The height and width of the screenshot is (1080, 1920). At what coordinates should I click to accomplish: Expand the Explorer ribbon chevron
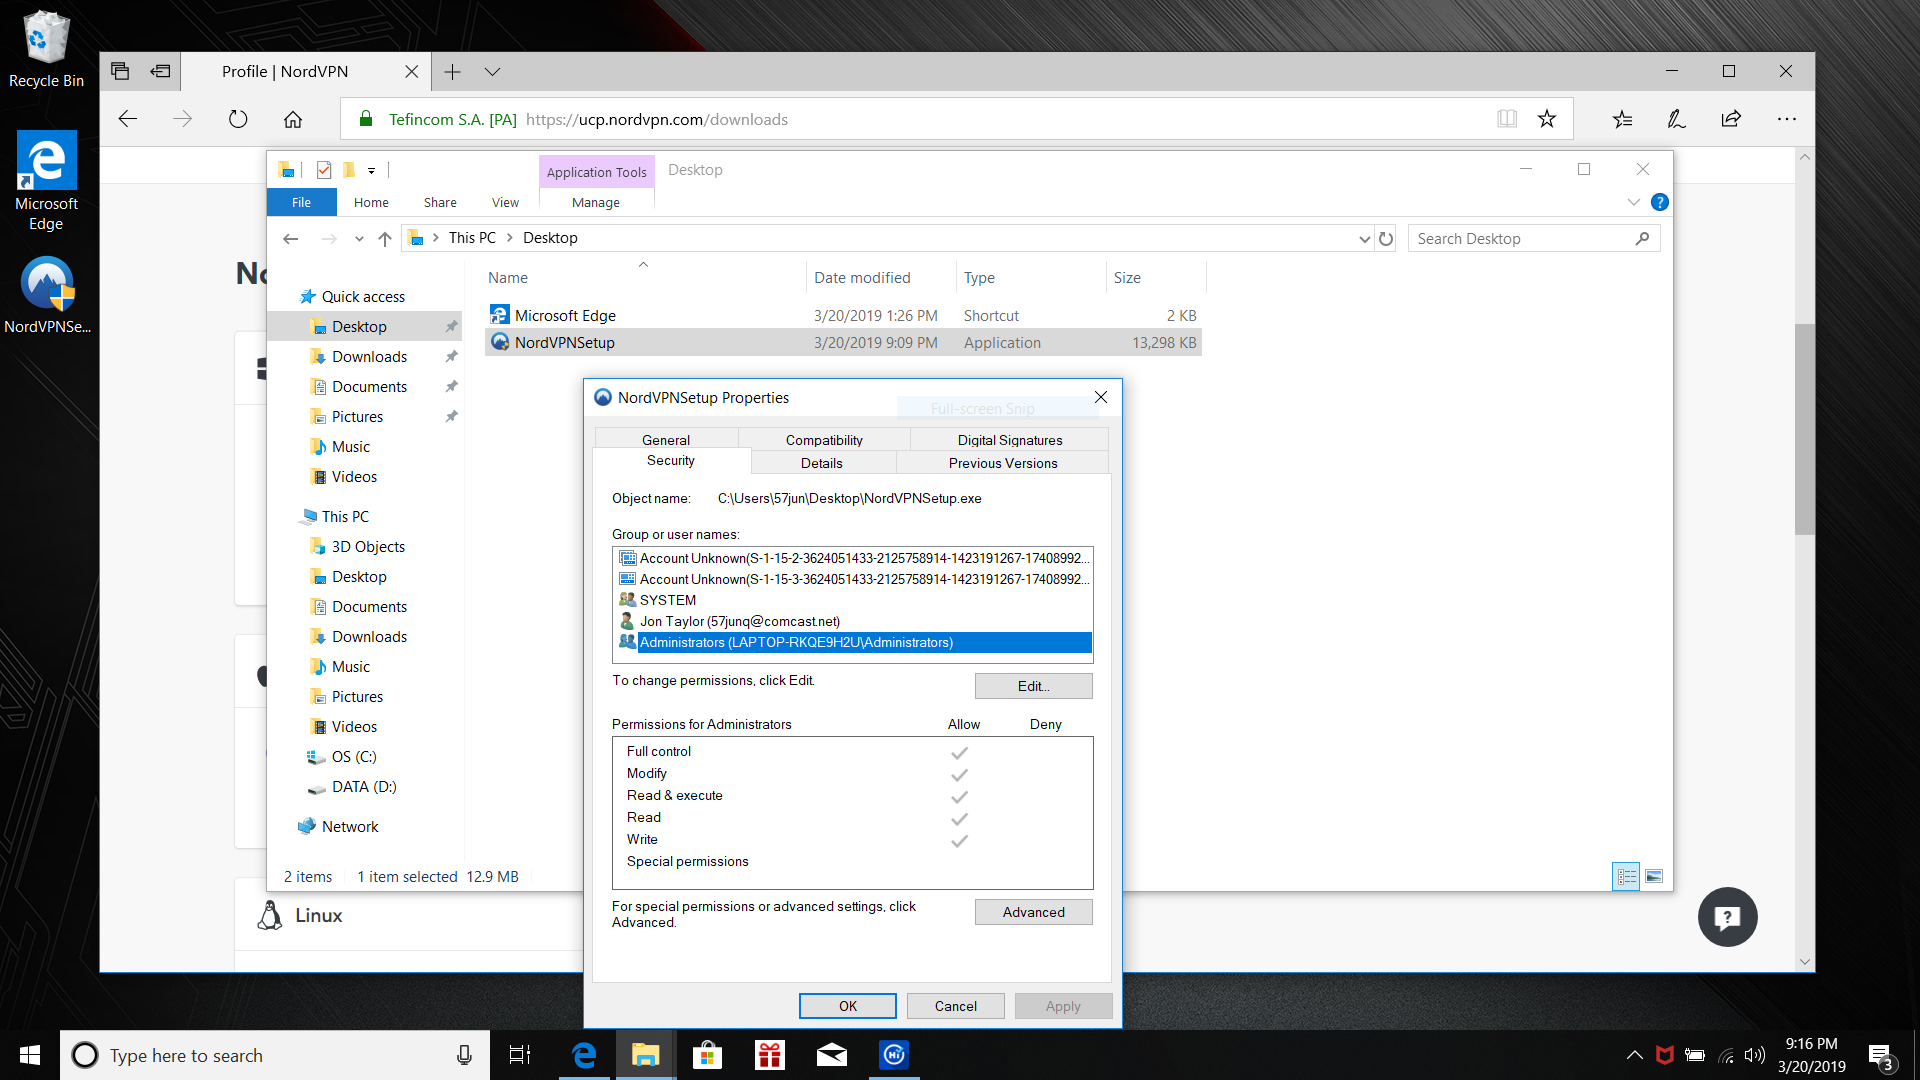click(x=1634, y=202)
